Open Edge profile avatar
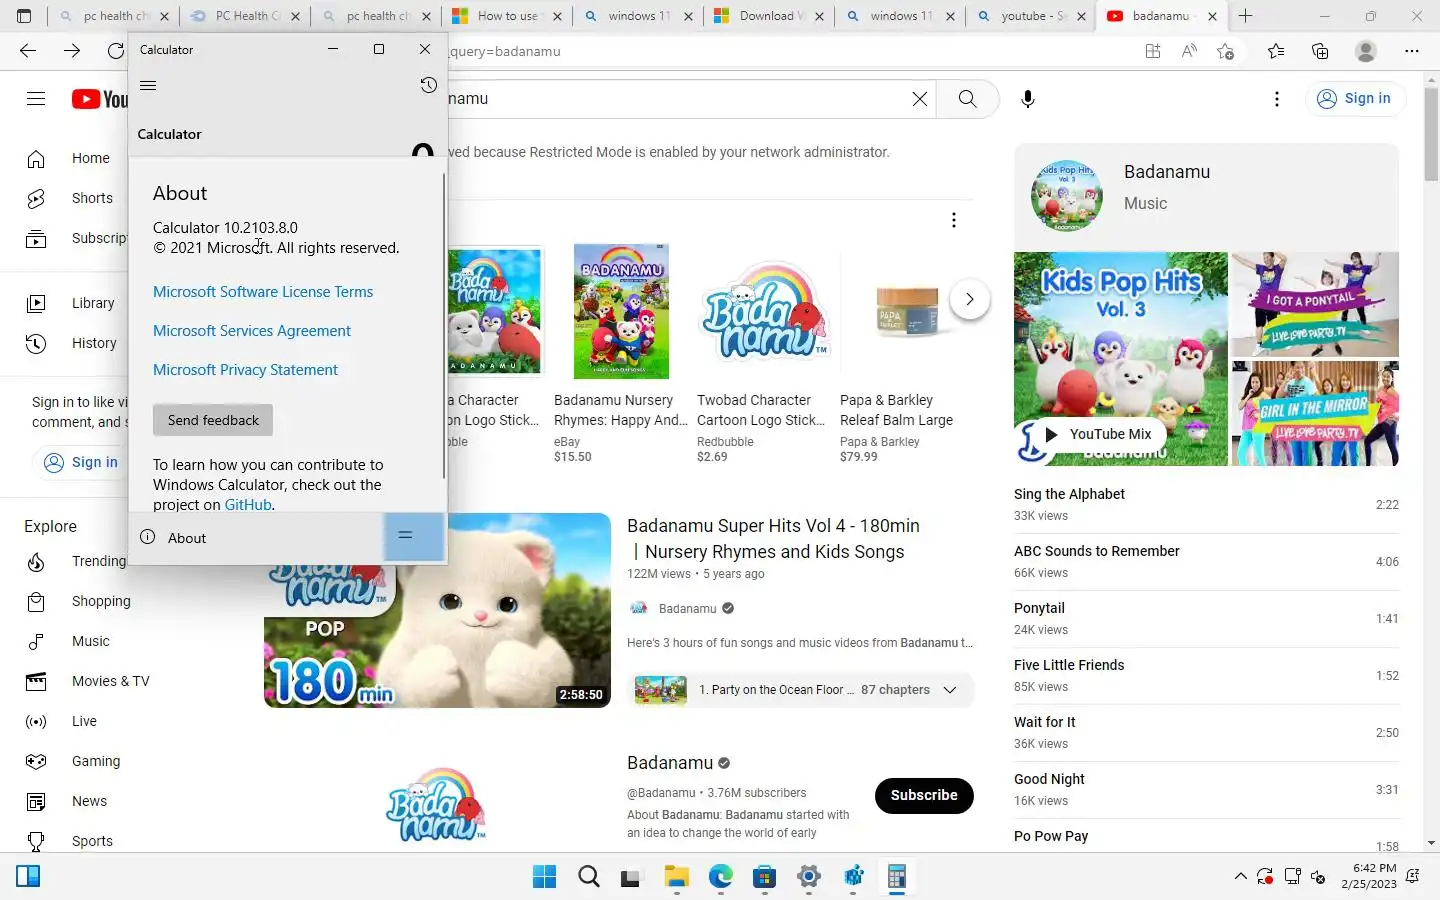The height and width of the screenshot is (900, 1440). [x=1366, y=51]
